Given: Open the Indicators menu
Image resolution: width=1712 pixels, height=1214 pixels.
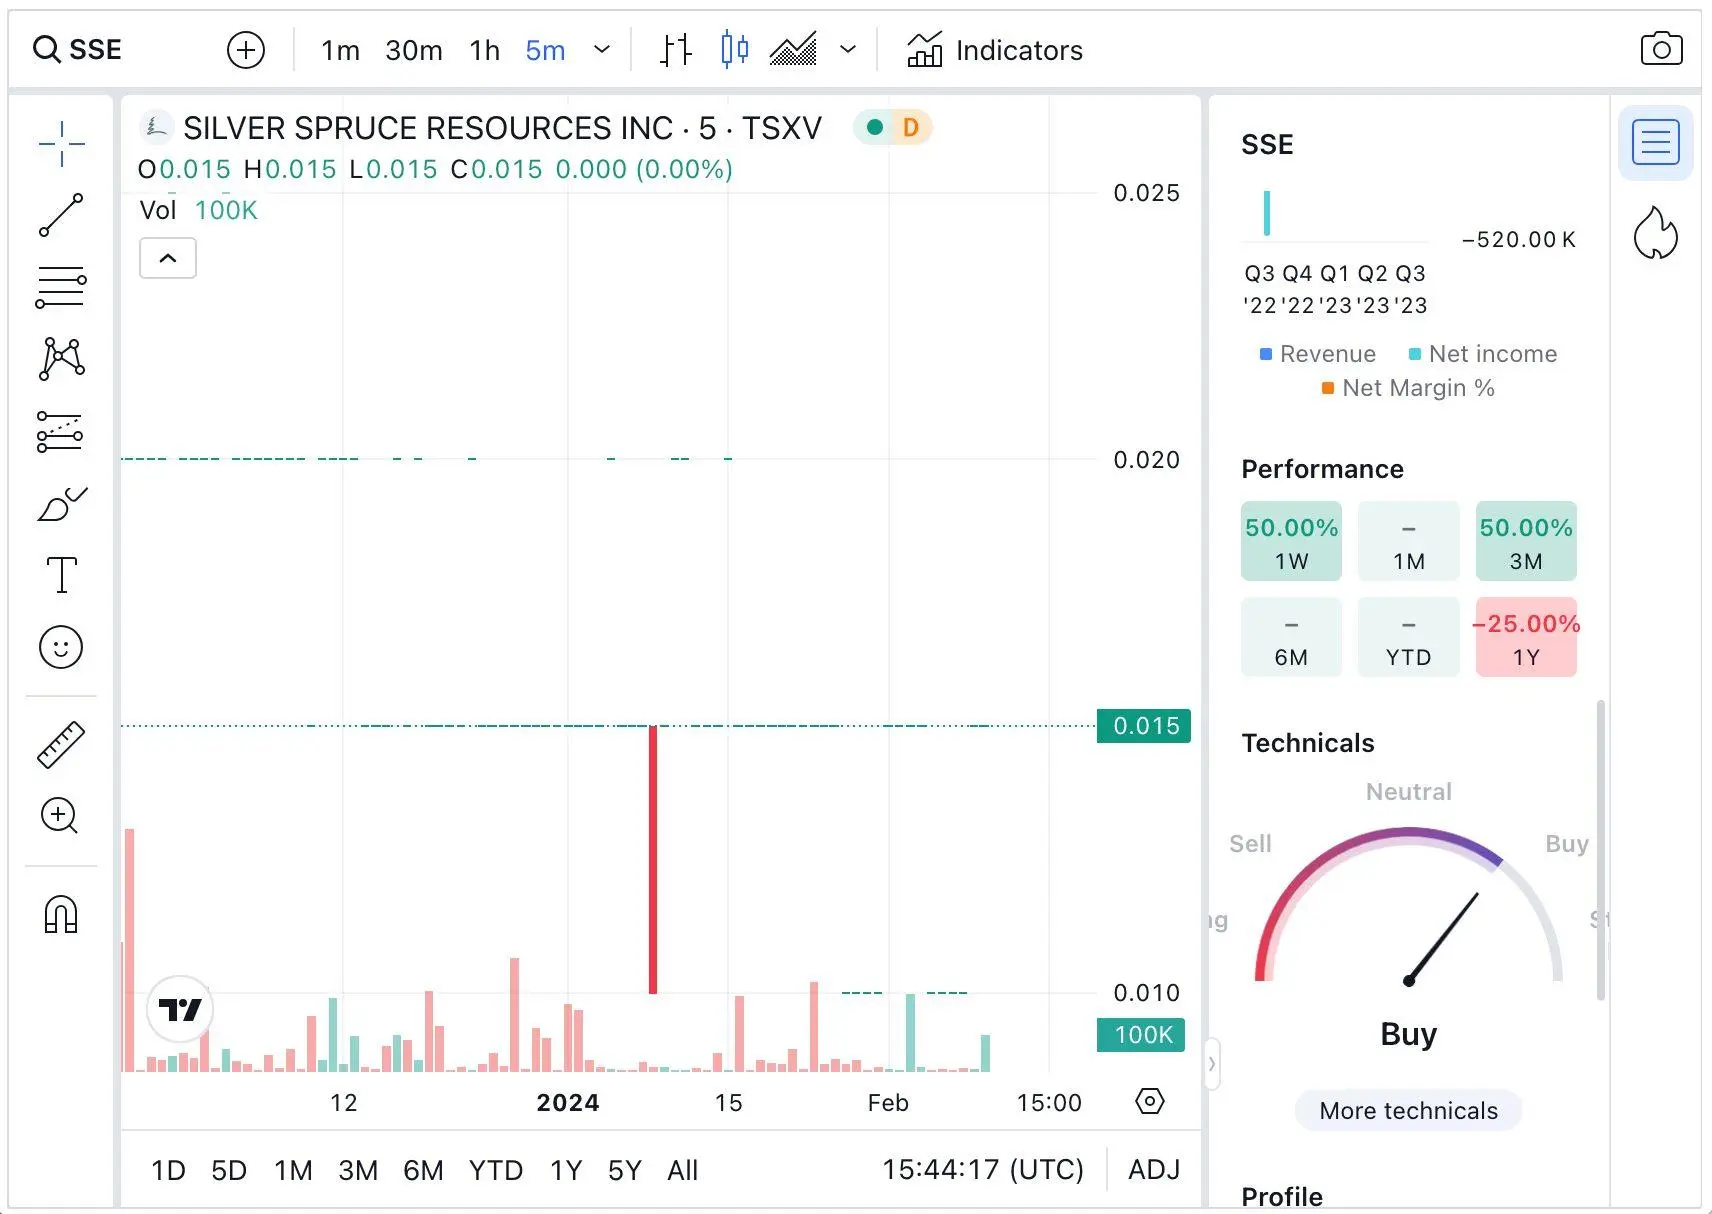Looking at the screenshot, I should pyautogui.click(x=995, y=50).
